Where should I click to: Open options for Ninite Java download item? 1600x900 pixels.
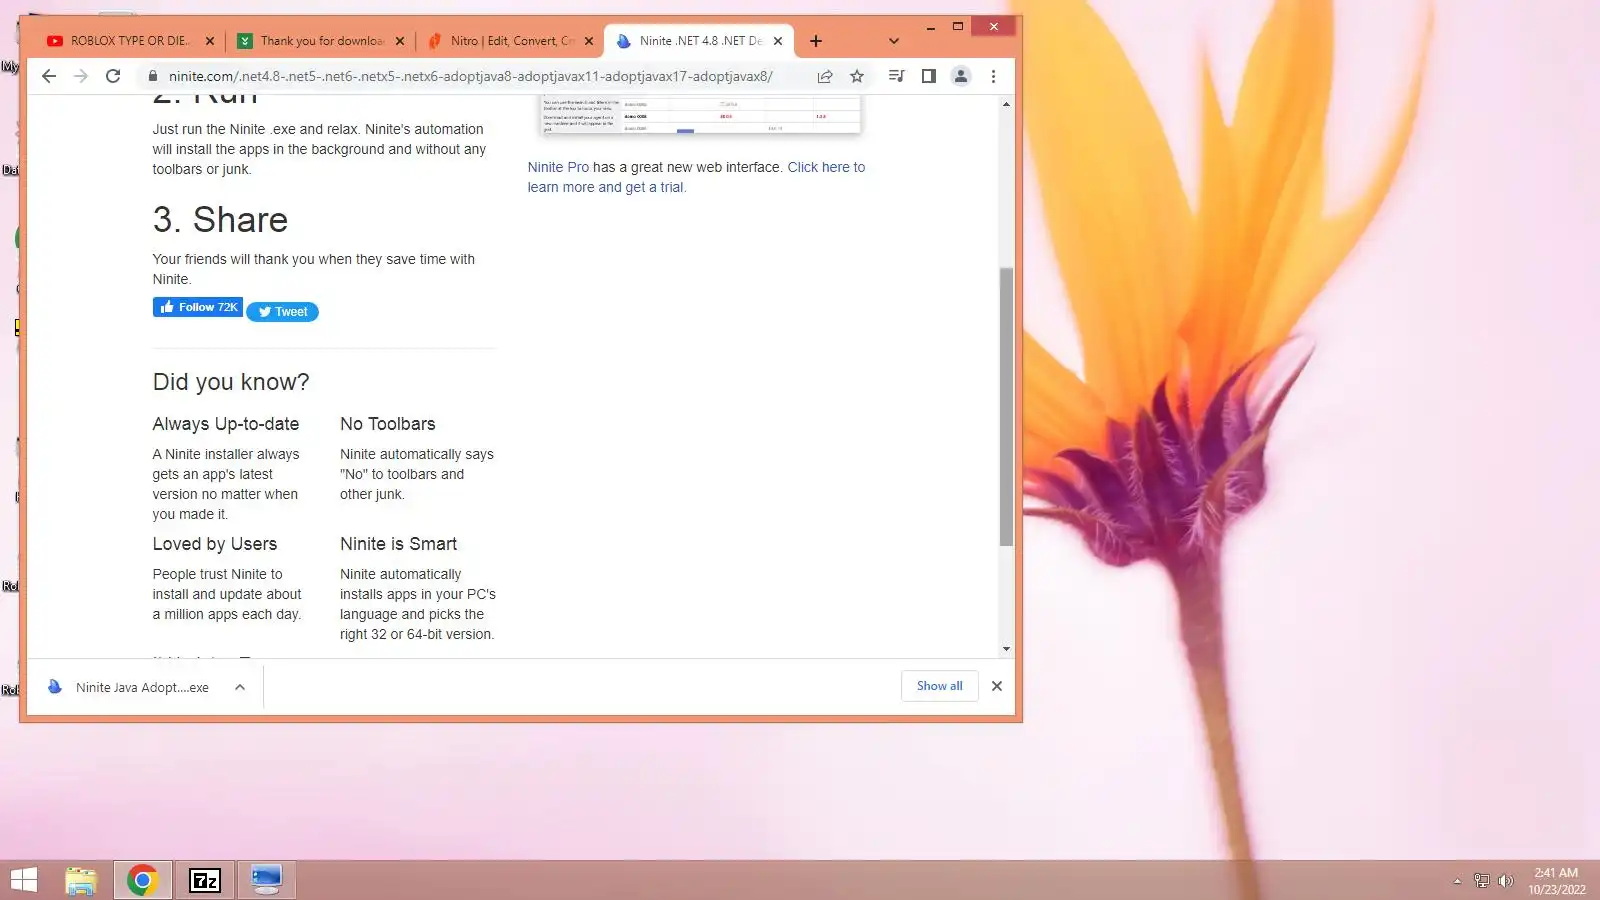(x=240, y=687)
